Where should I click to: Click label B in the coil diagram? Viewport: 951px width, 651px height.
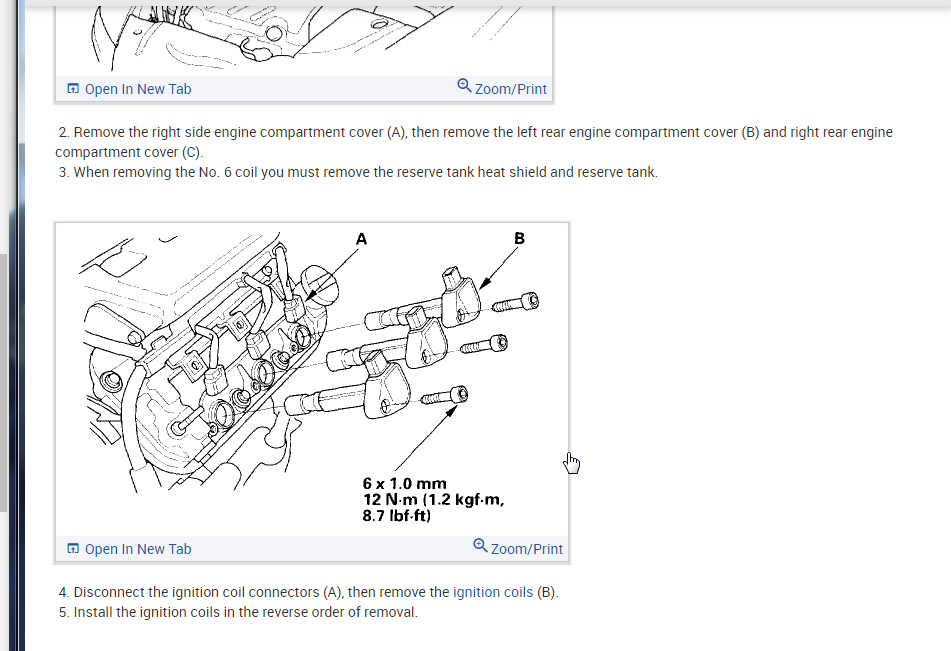tap(519, 238)
